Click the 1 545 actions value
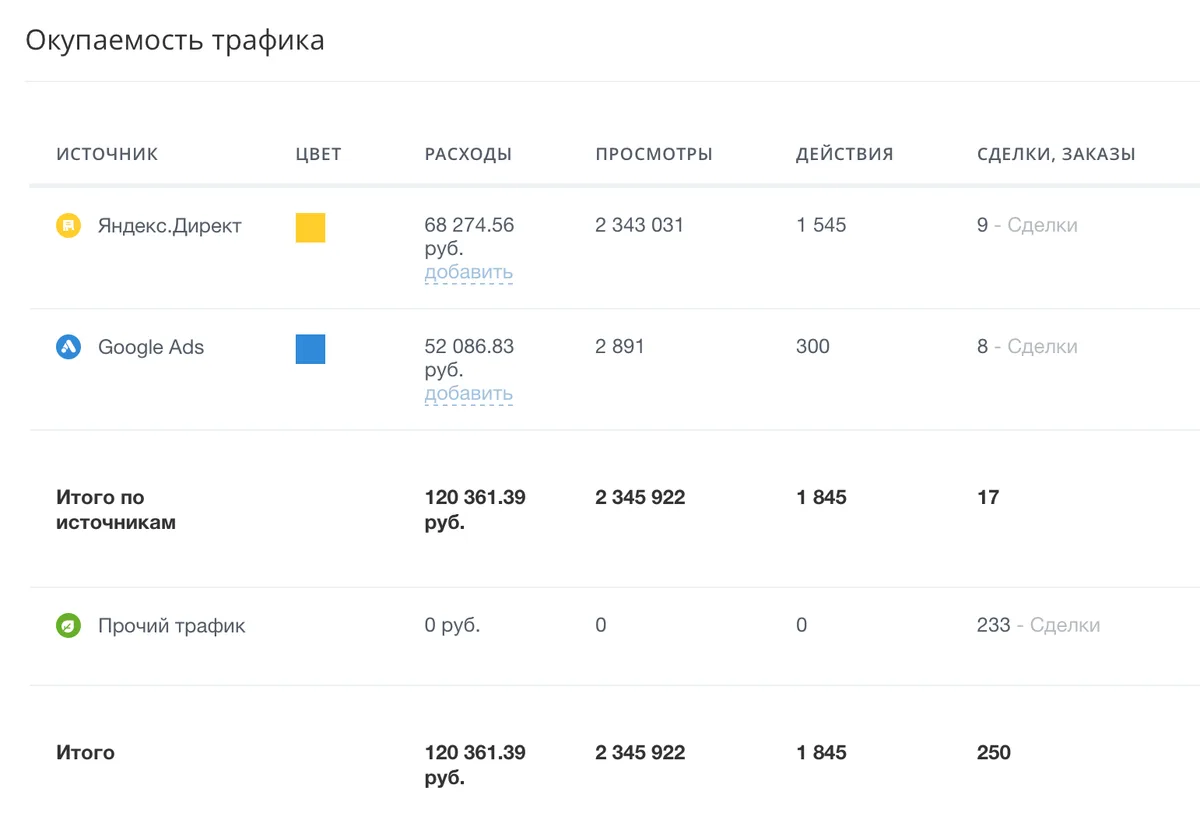The image size is (1200, 840). point(821,226)
